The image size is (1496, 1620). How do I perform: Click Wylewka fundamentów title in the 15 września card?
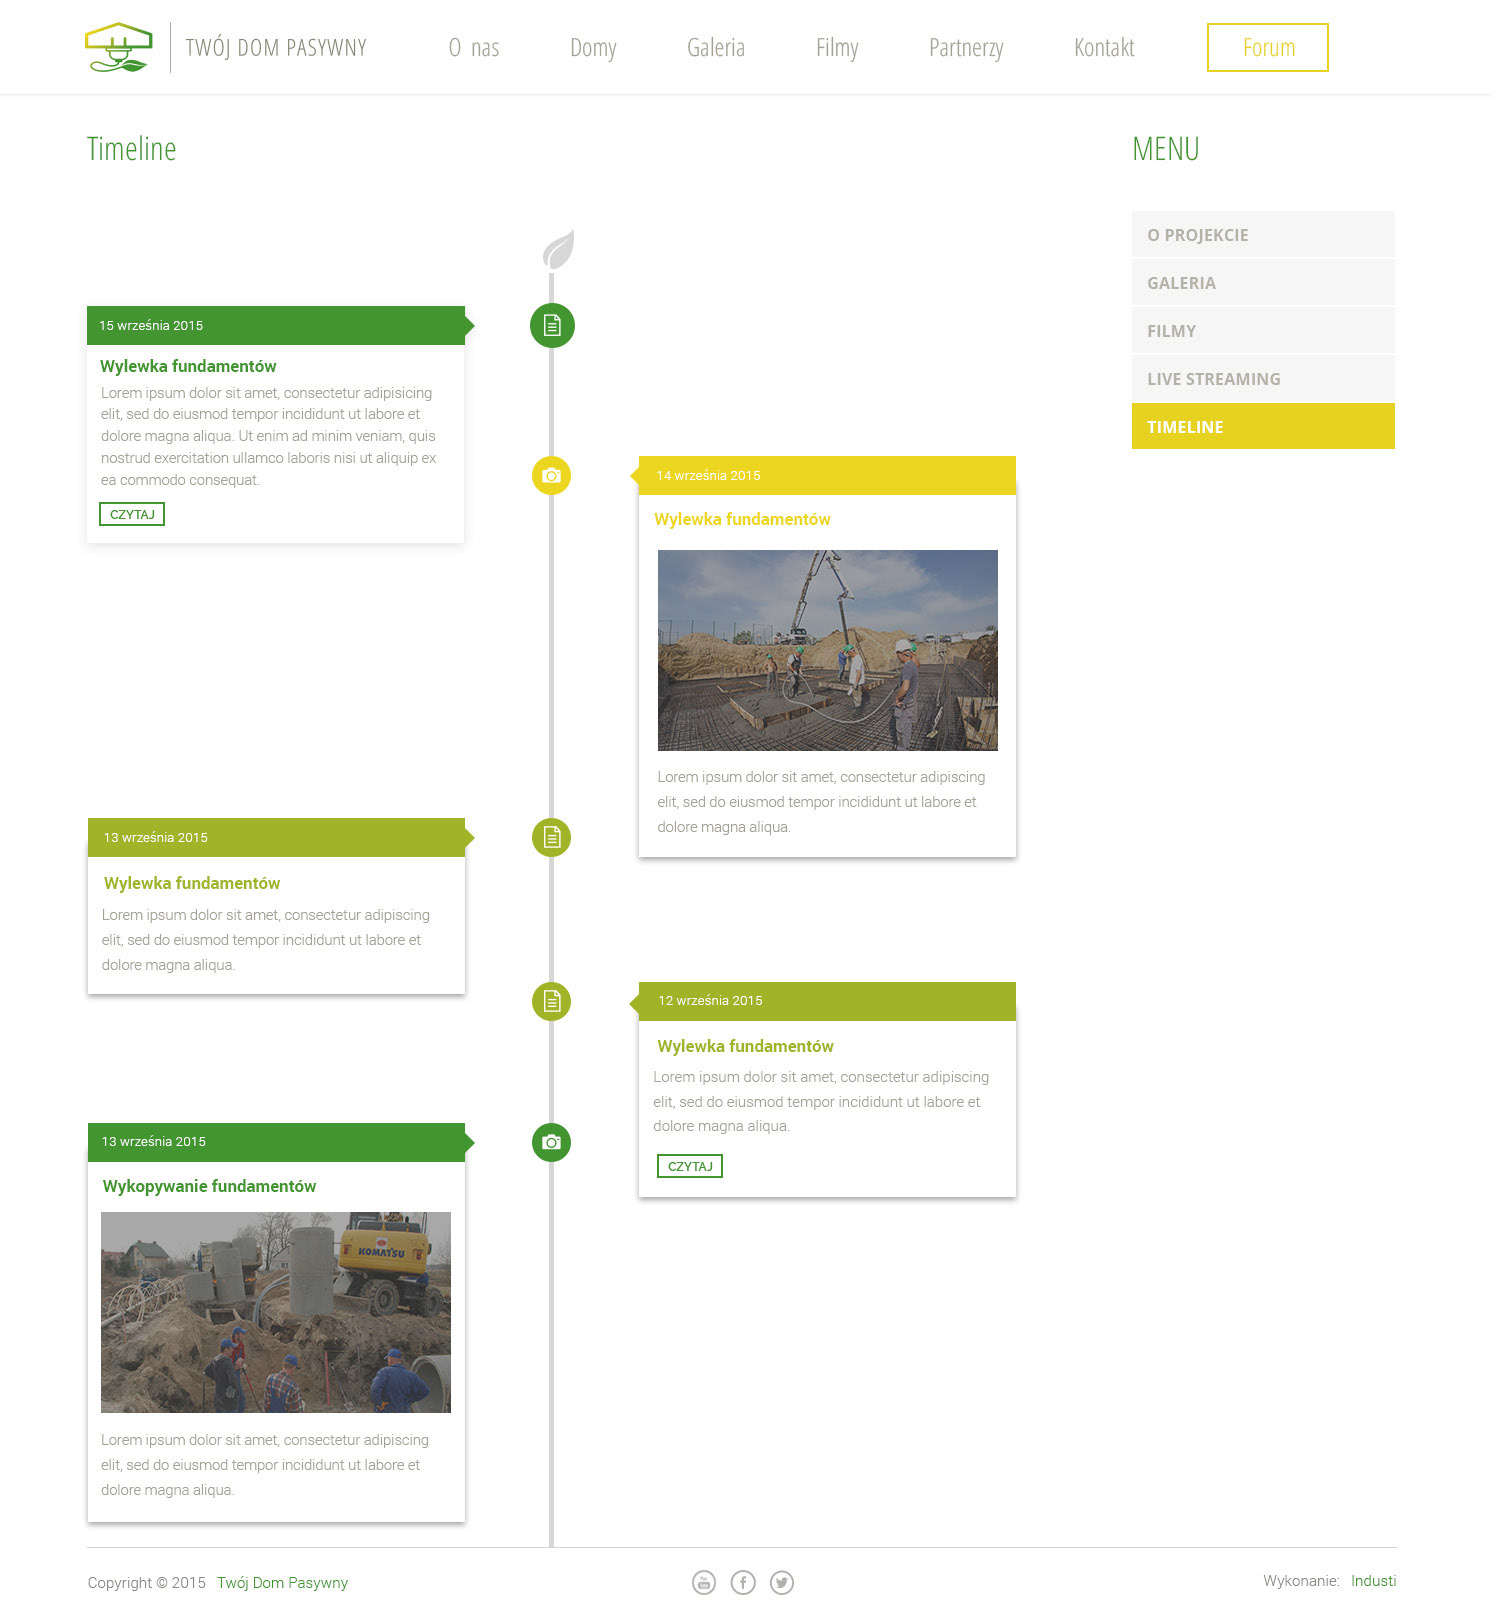point(188,366)
